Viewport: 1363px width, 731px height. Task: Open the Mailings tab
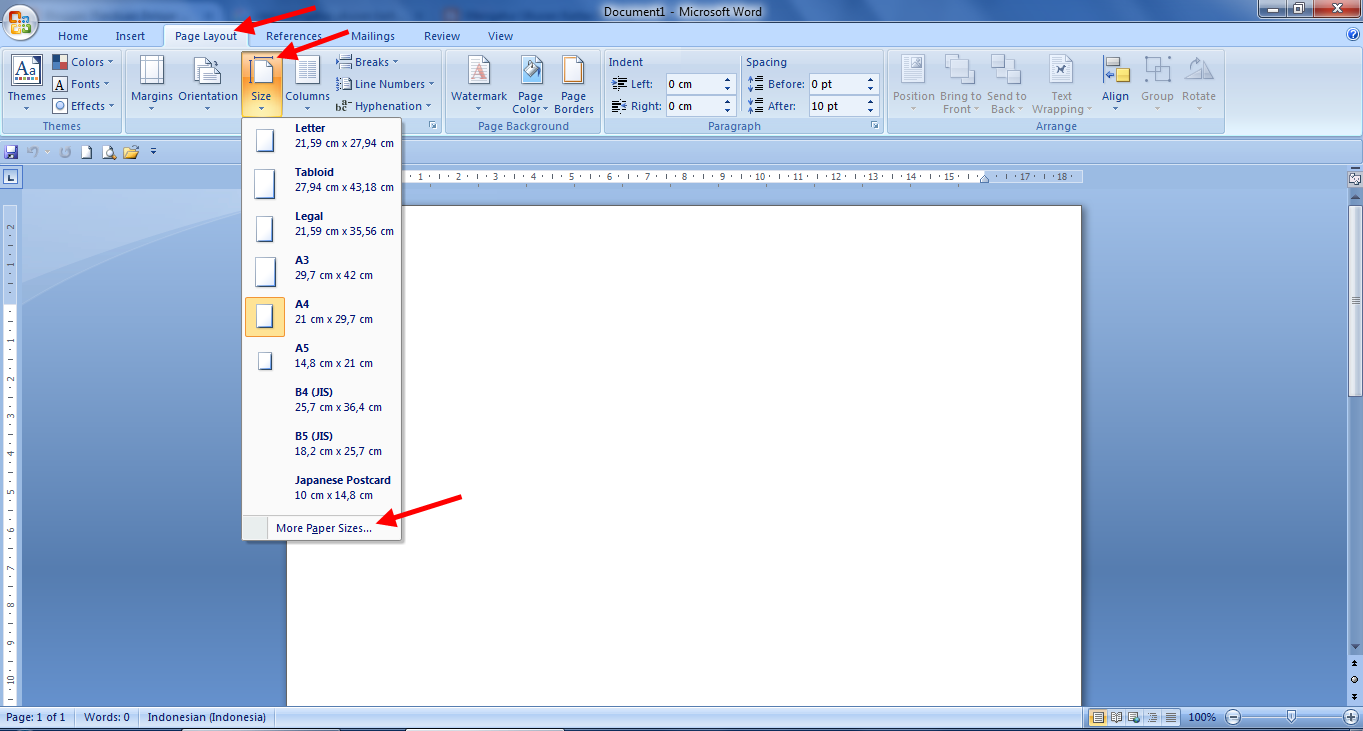tap(373, 36)
